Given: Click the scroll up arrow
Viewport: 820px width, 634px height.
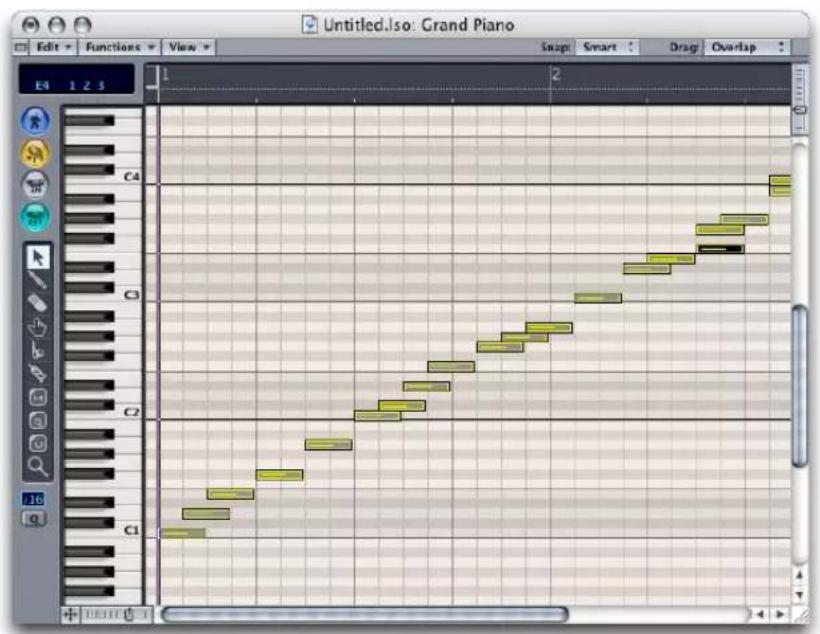Looking at the screenshot, I should point(799,575).
